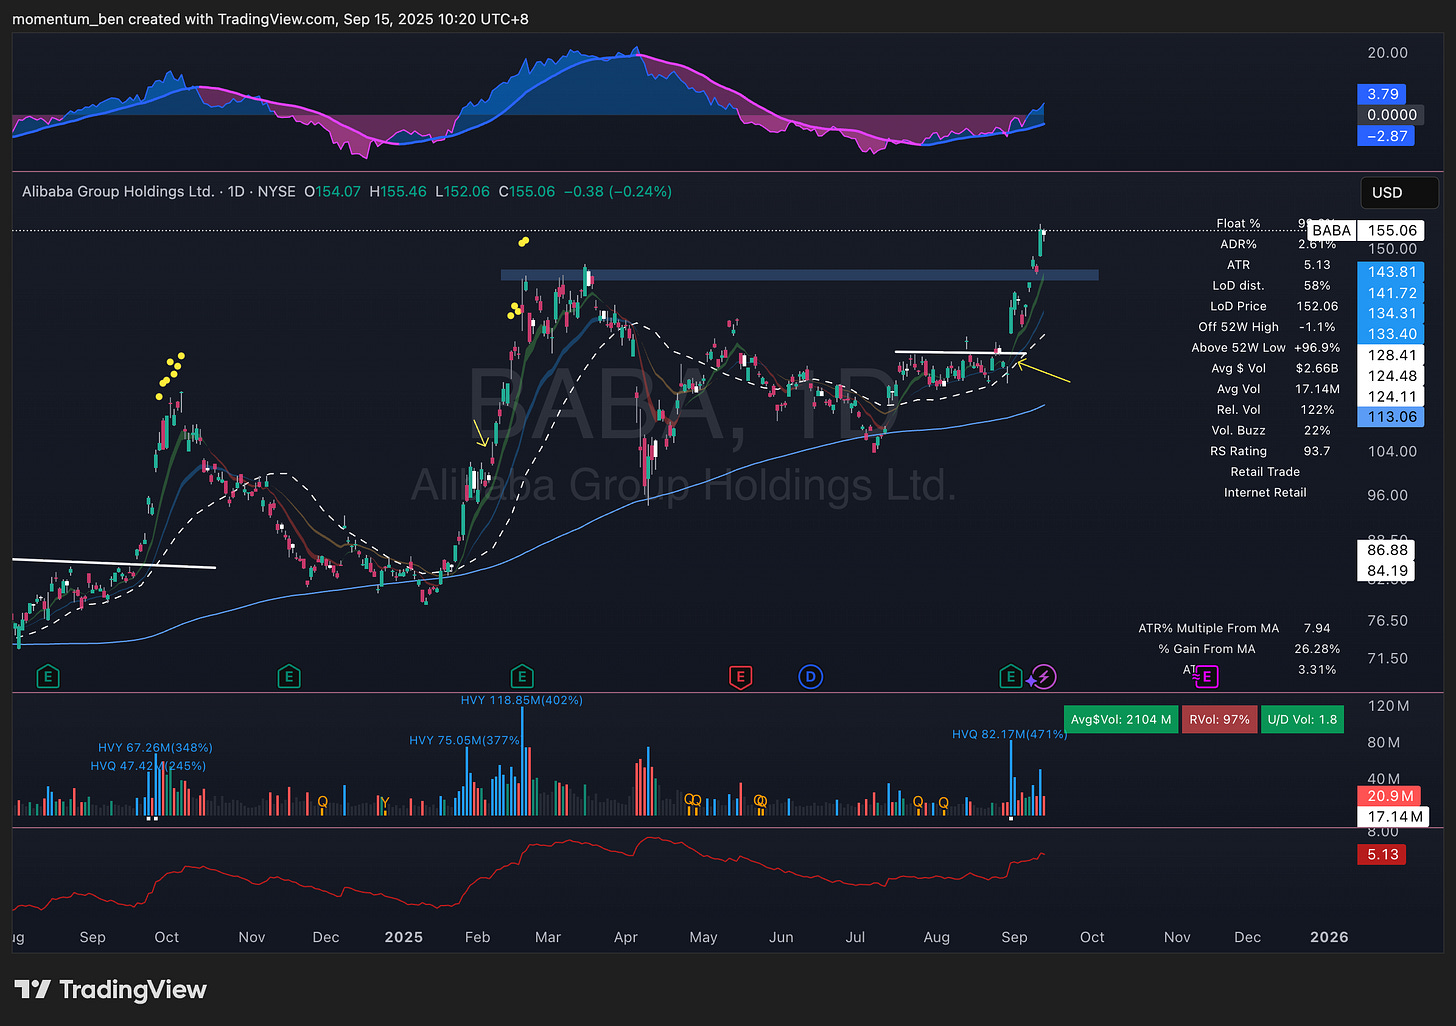
Task: Click the 143.81 blue price label
Action: 1391,272
